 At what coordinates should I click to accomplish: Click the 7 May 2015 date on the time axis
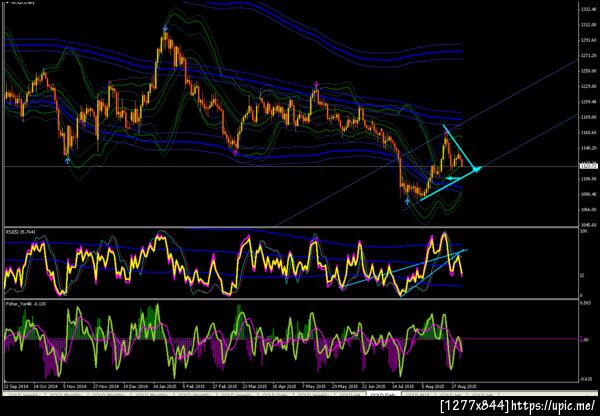pos(314,386)
